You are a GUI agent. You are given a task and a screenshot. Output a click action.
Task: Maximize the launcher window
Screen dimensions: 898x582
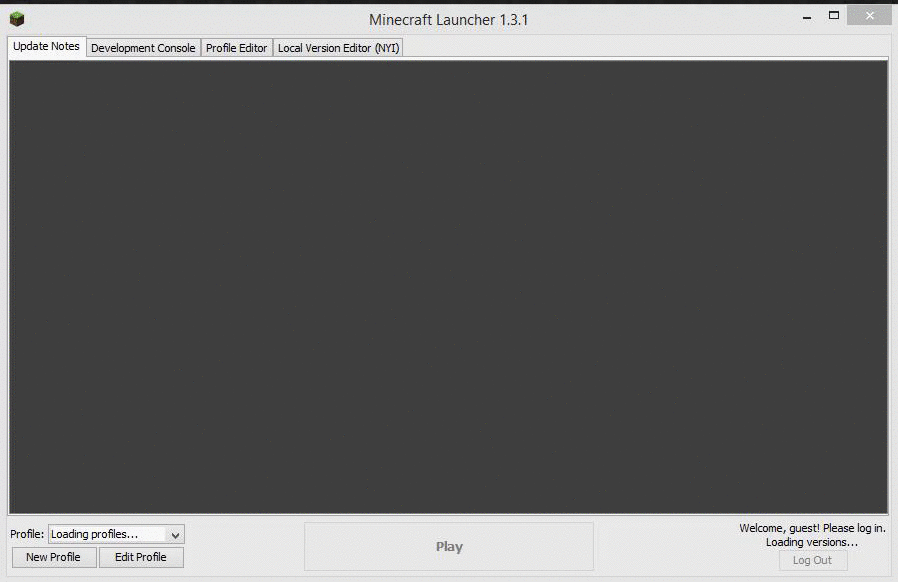[834, 15]
